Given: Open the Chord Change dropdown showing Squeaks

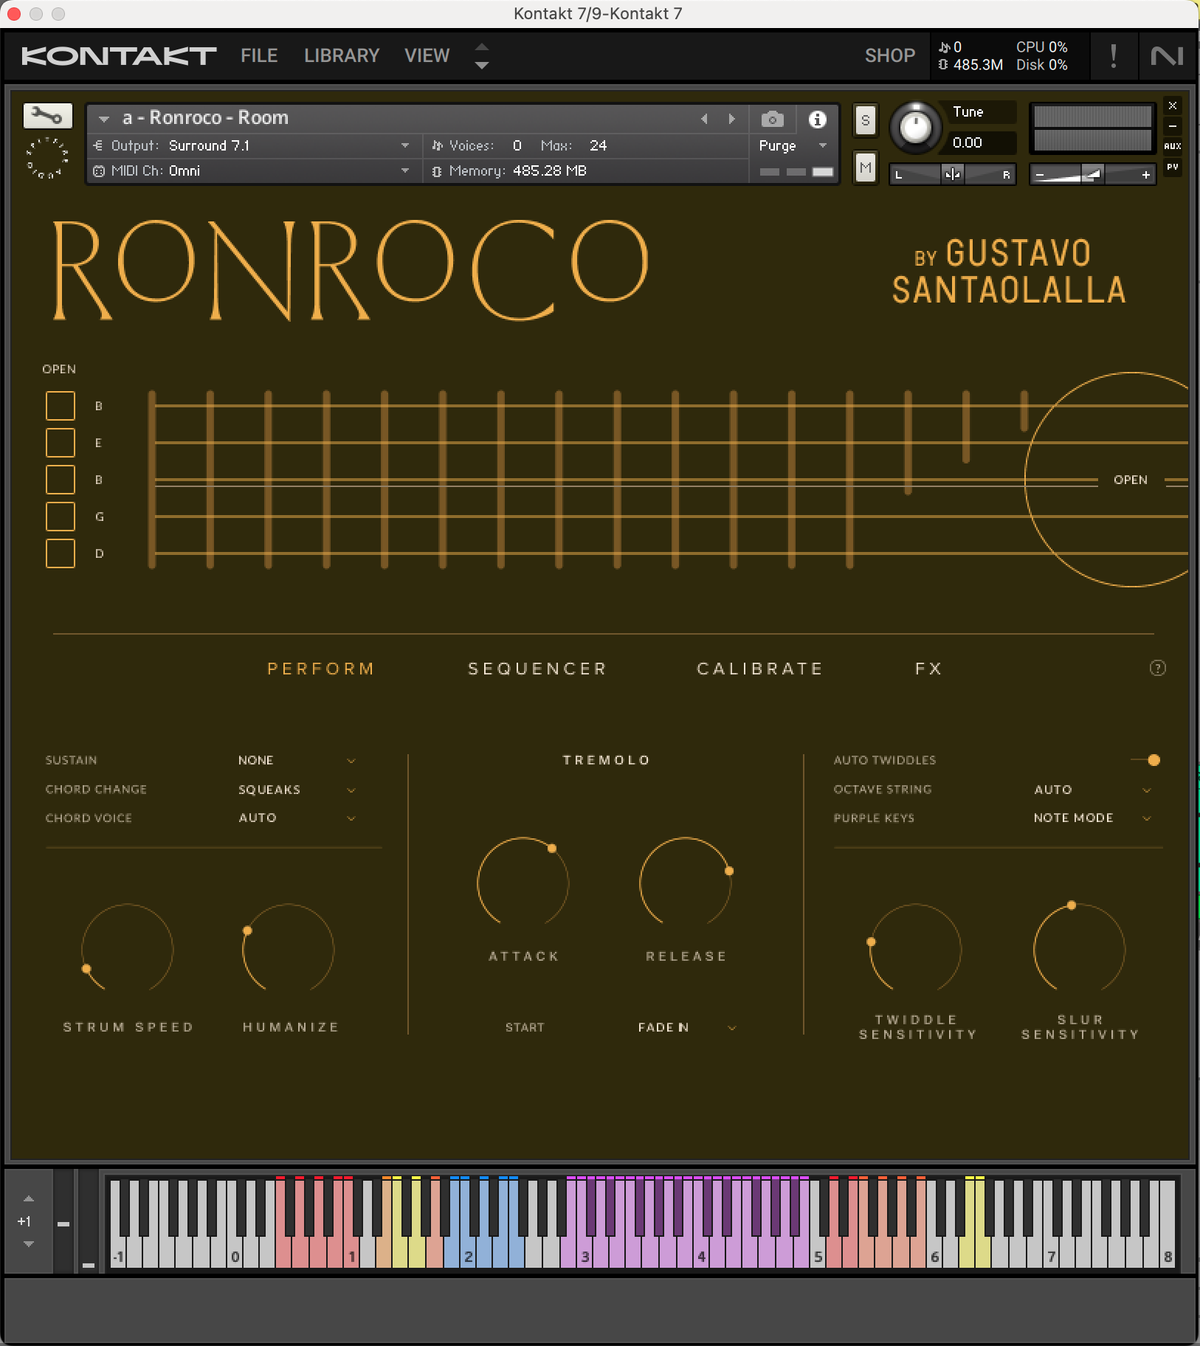Looking at the screenshot, I should (297, 789).
